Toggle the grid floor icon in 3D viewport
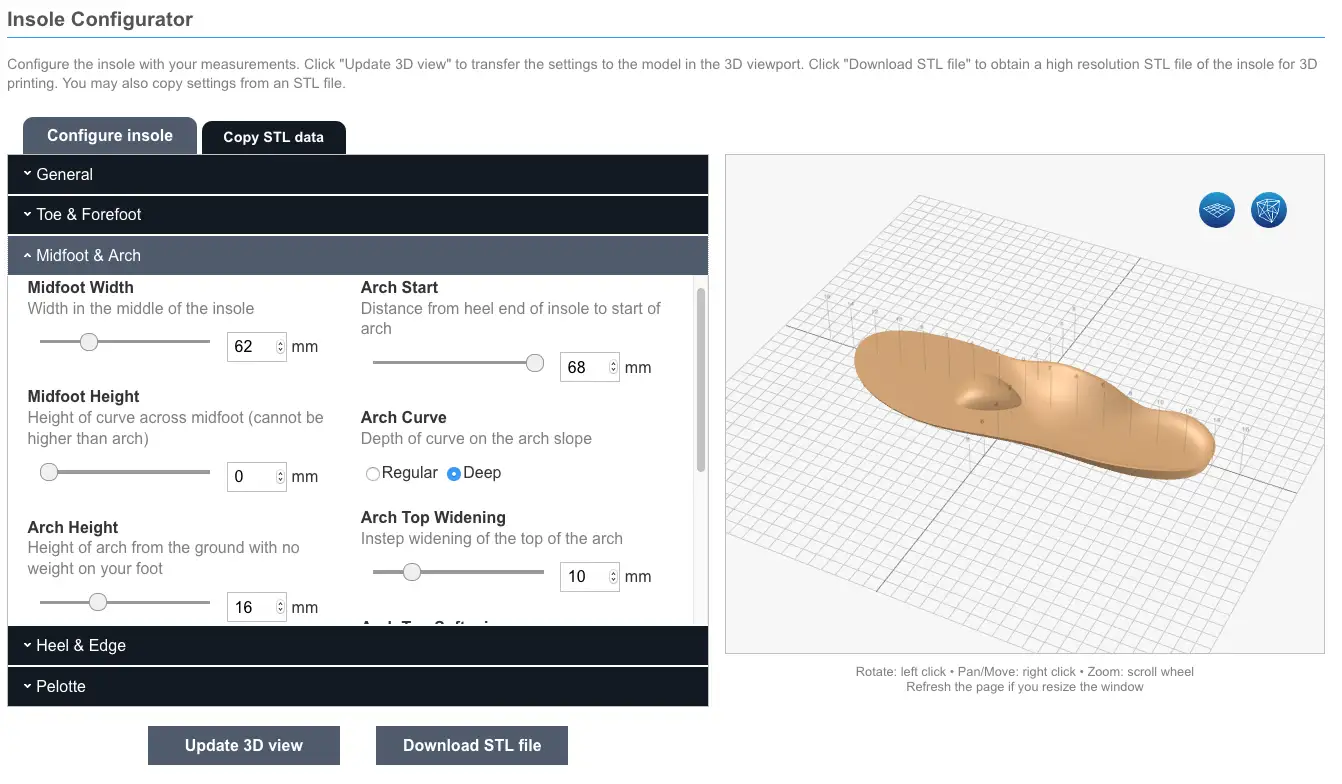Screen dimensions: 1342x784 click(1217, 210)
